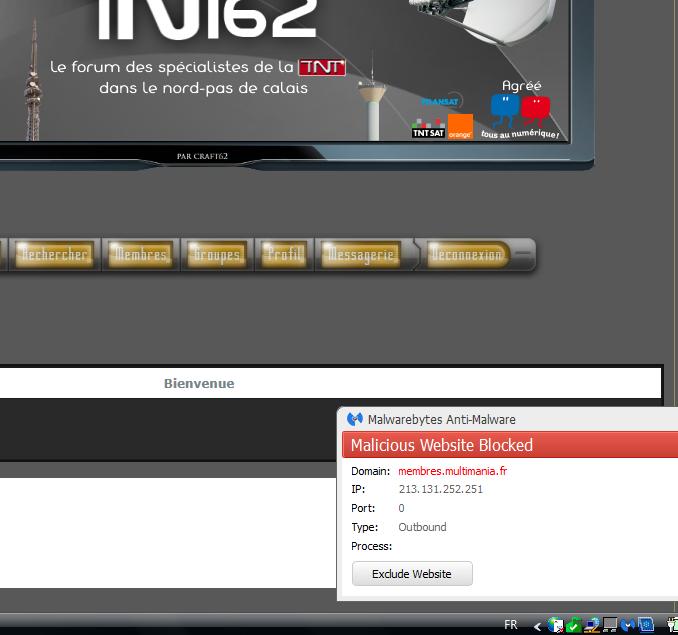This screenshot has height=635, width=678.
Task: Click the TNT SAT logo in banner
Action: (428, 129)
